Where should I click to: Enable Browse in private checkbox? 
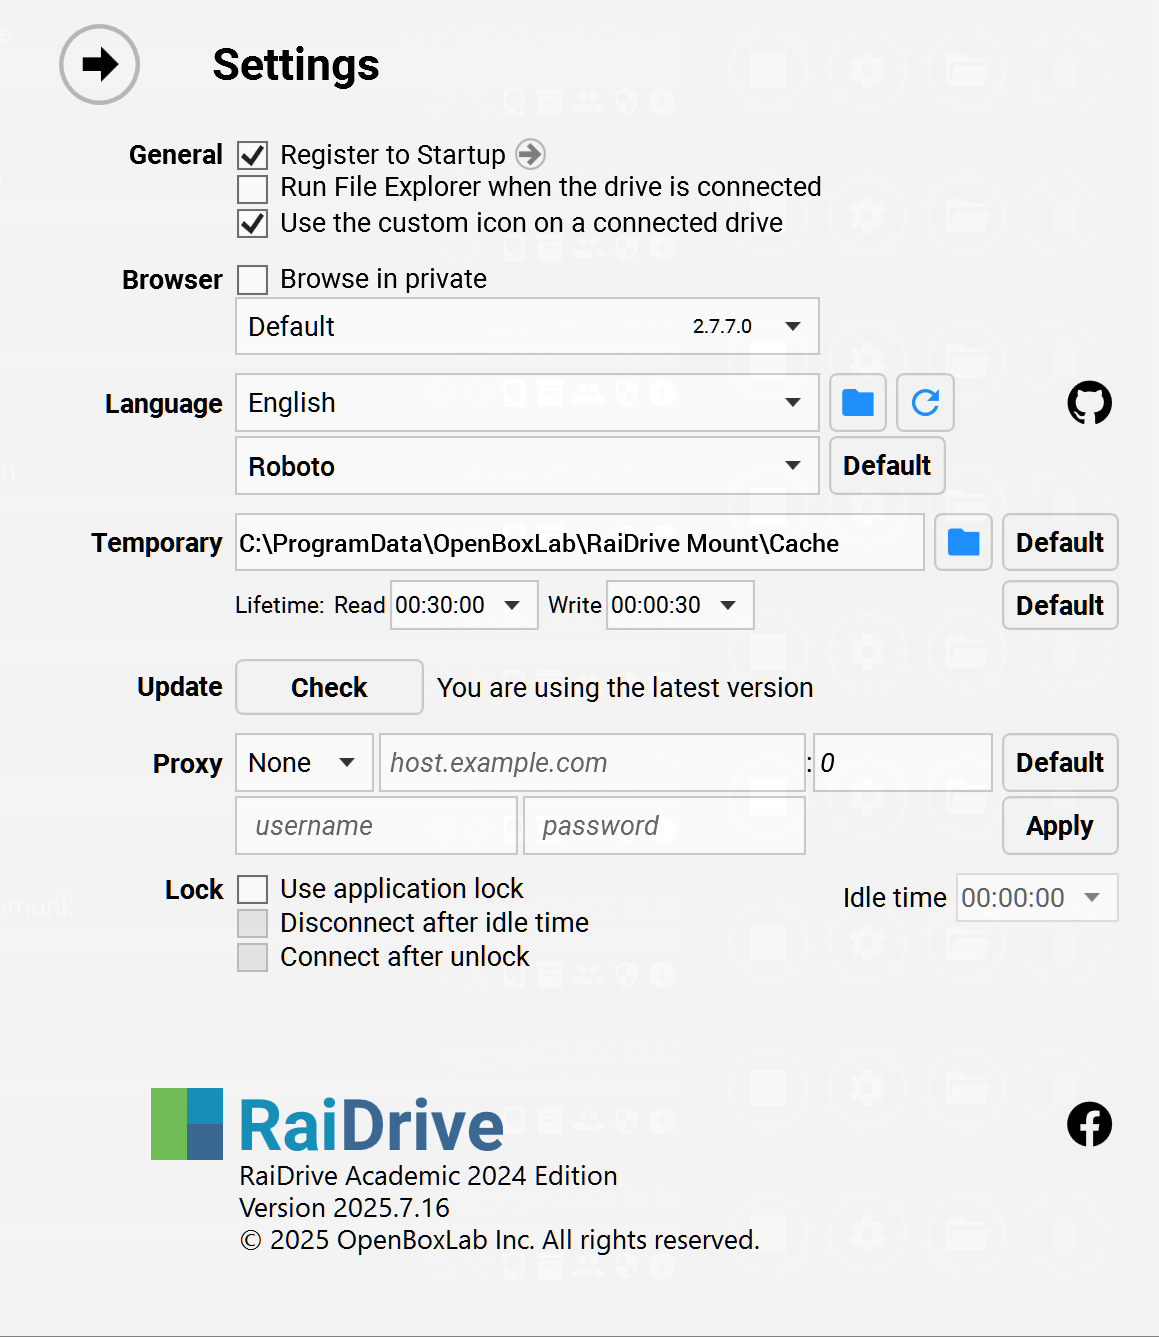(x=253, y=280)
